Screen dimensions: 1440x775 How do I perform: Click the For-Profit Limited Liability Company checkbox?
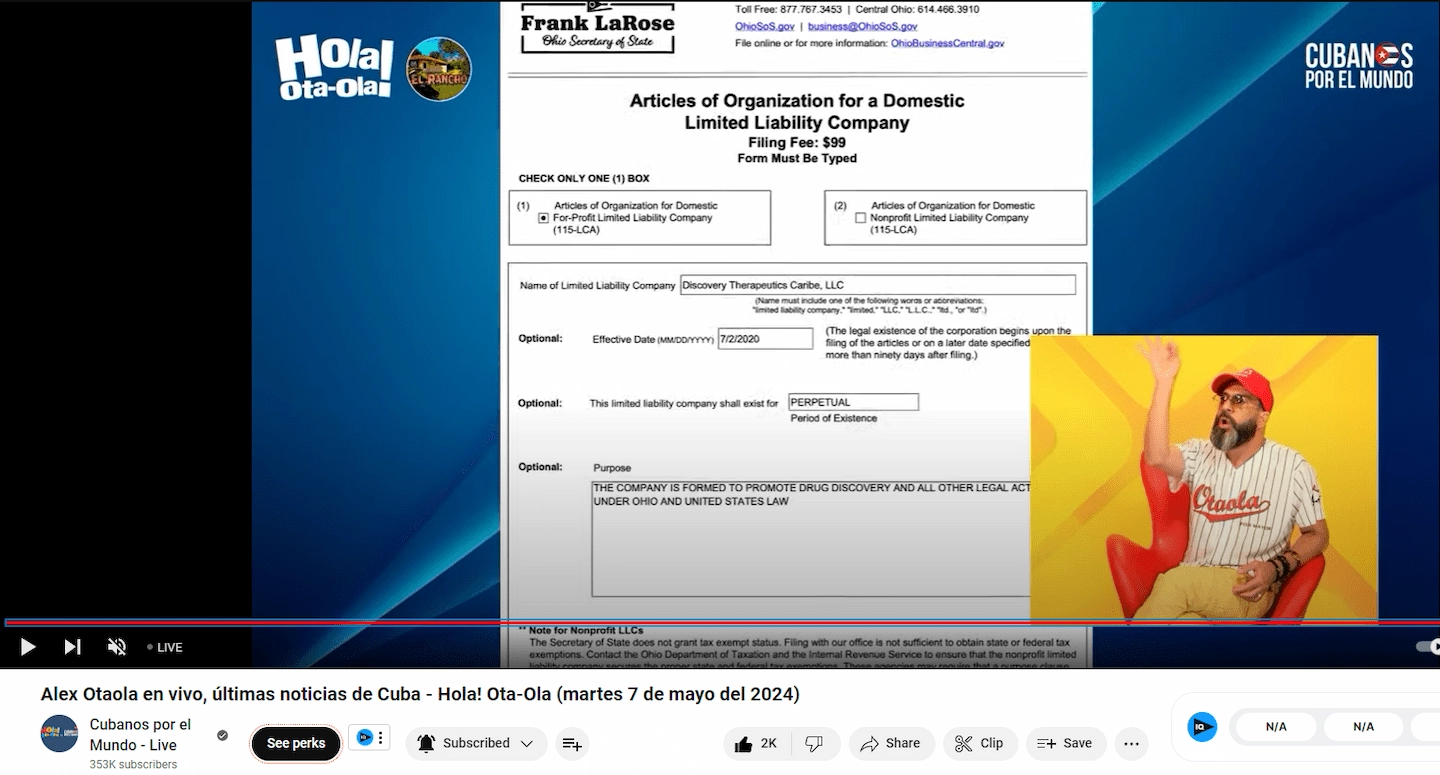tap(544, 218)
